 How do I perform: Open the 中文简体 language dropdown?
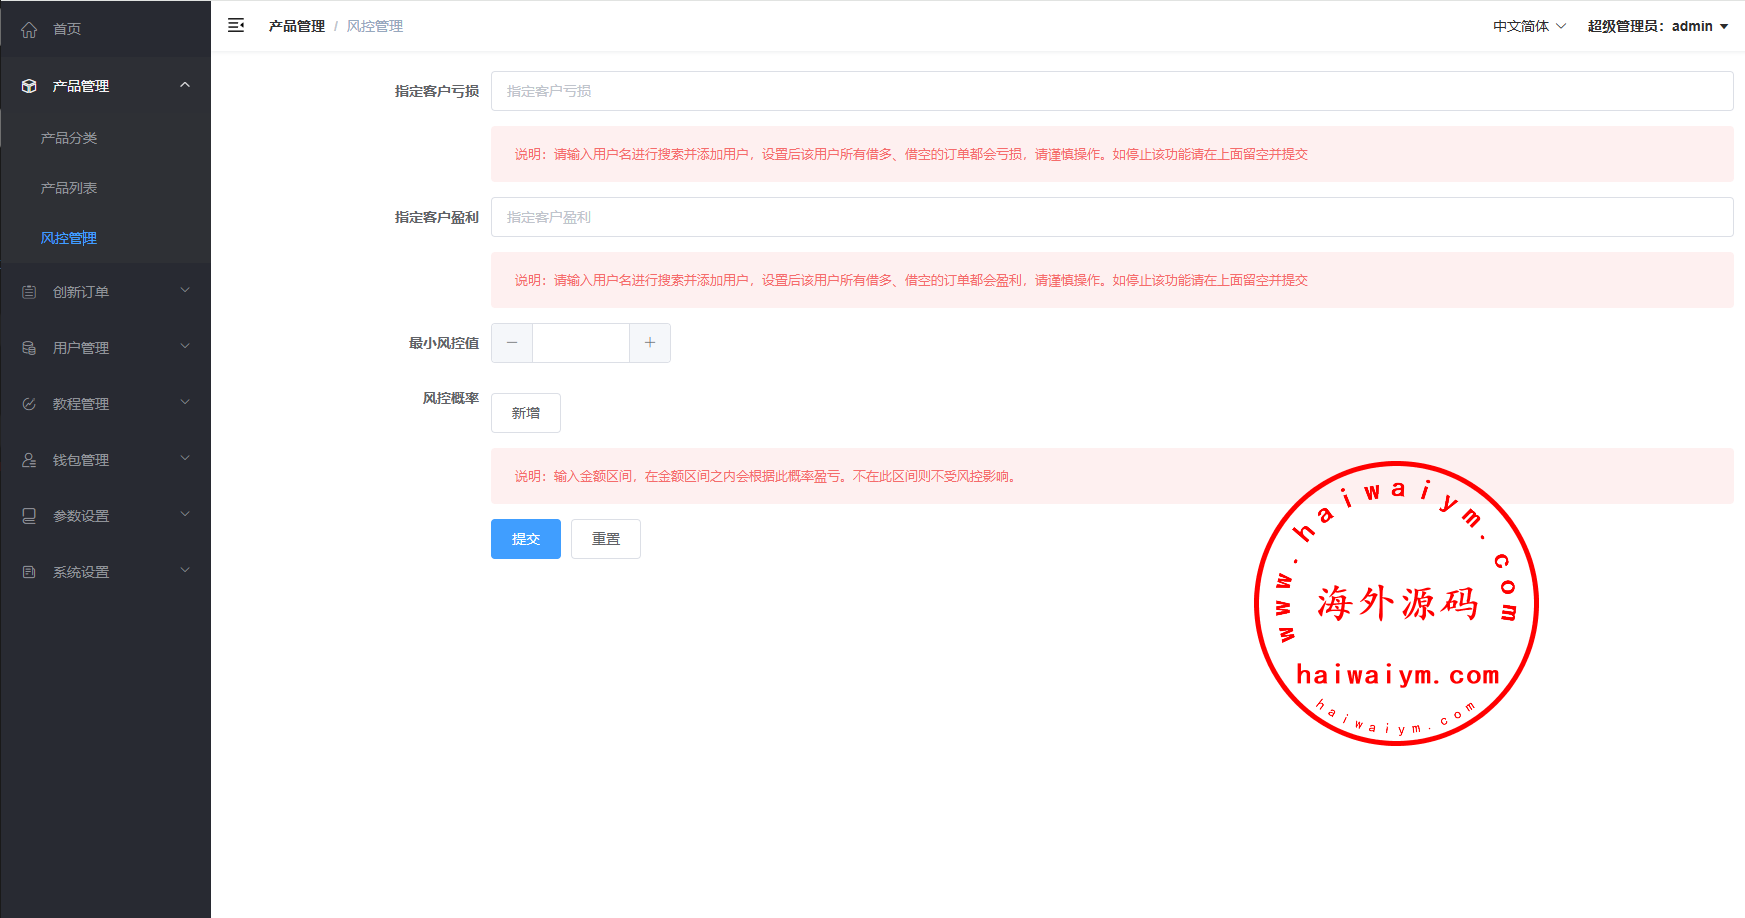(x=1529, y=26)
